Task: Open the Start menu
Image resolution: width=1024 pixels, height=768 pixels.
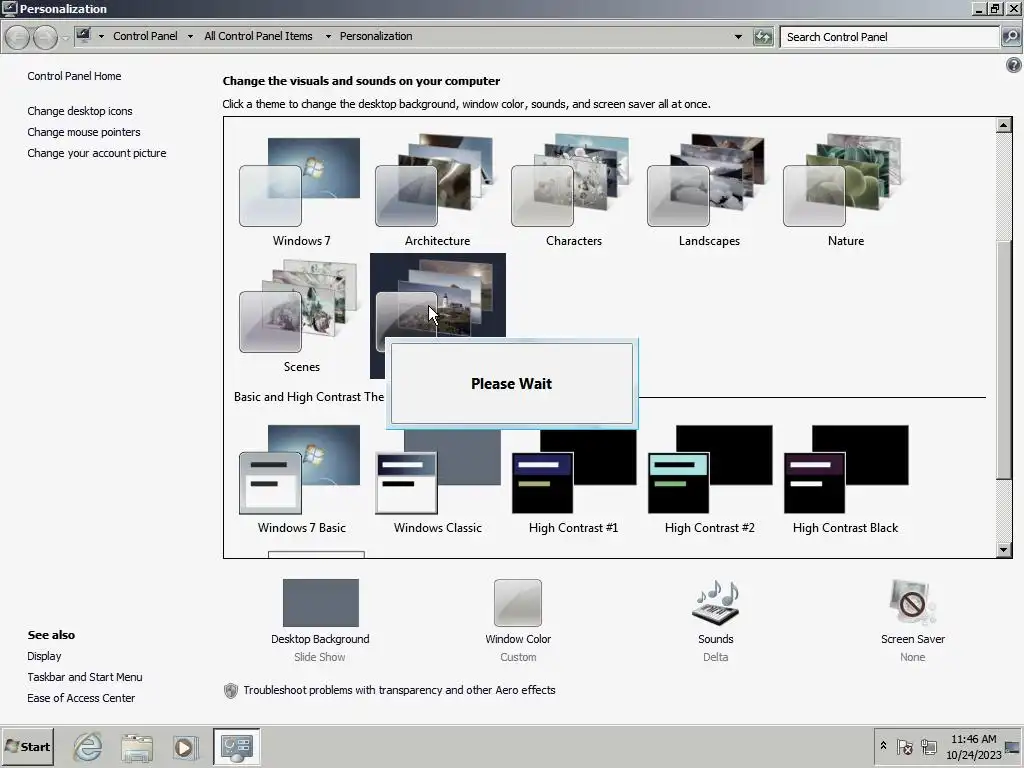Action: [27, 746]
